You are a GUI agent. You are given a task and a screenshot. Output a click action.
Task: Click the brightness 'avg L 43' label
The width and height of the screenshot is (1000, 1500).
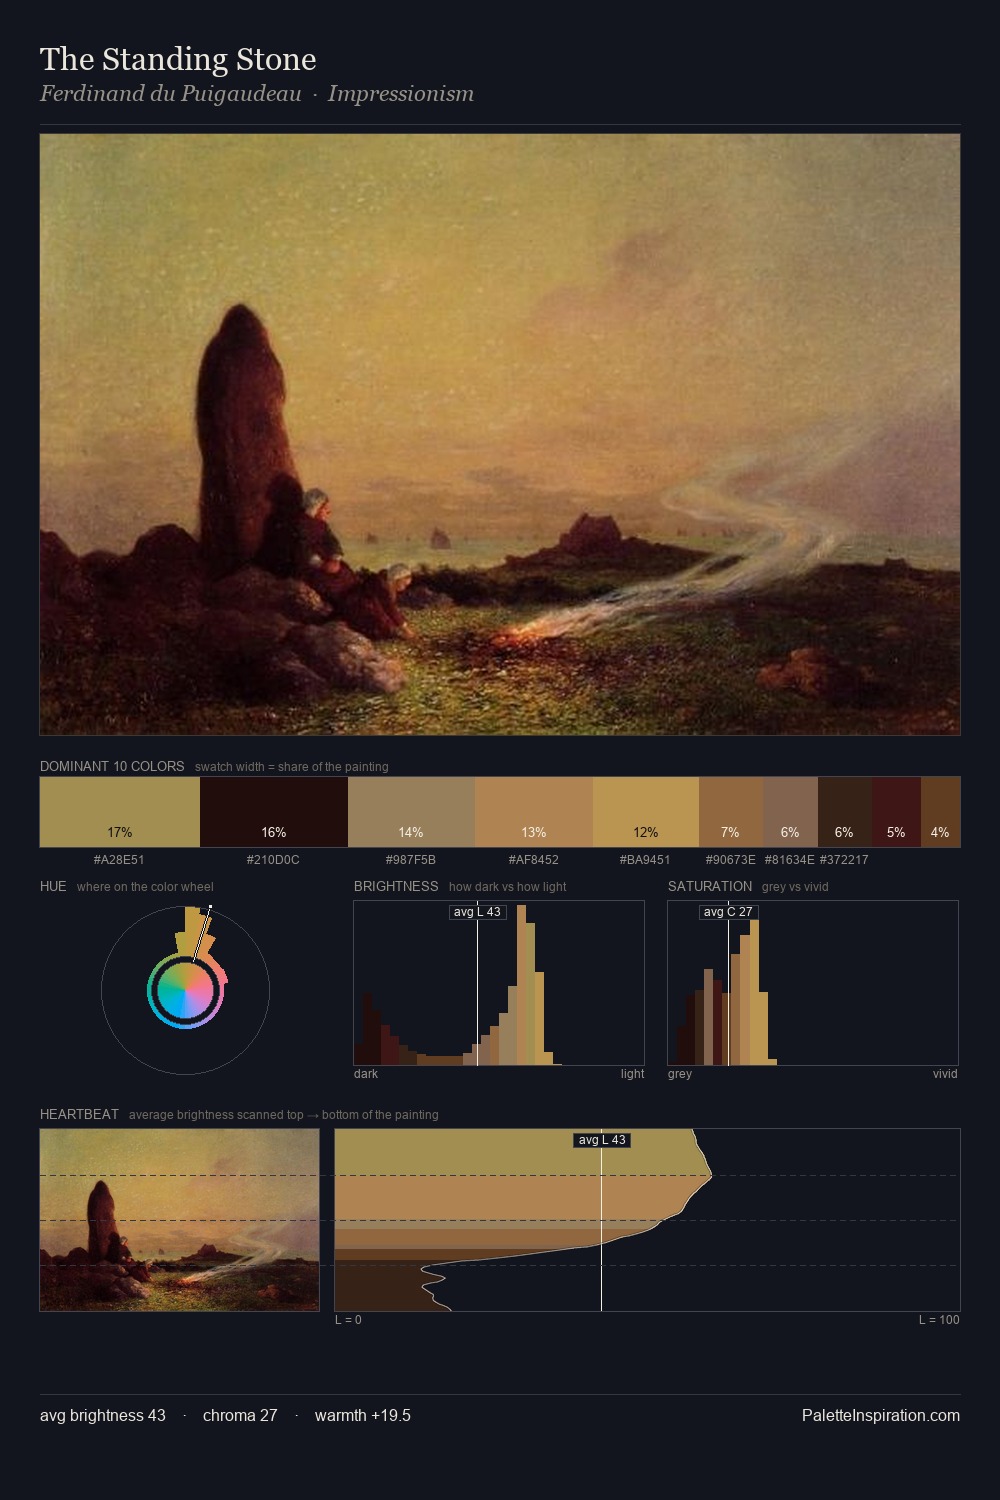coord(477,912)
